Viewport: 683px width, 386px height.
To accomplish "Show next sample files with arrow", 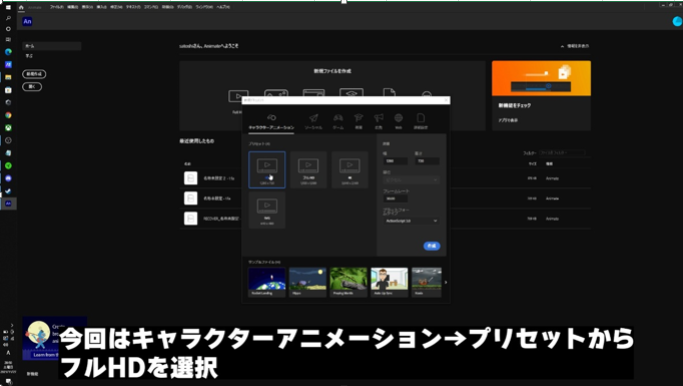I will click(446, 282).
